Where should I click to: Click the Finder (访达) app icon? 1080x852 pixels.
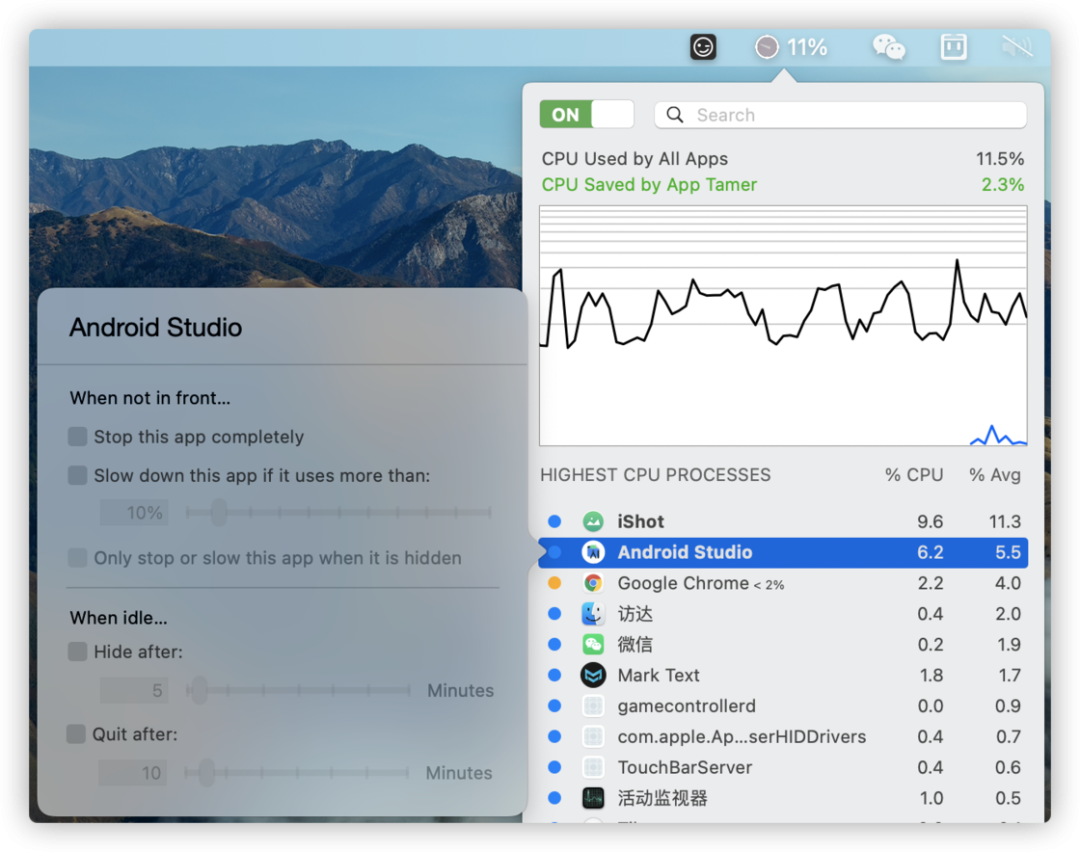593,614
